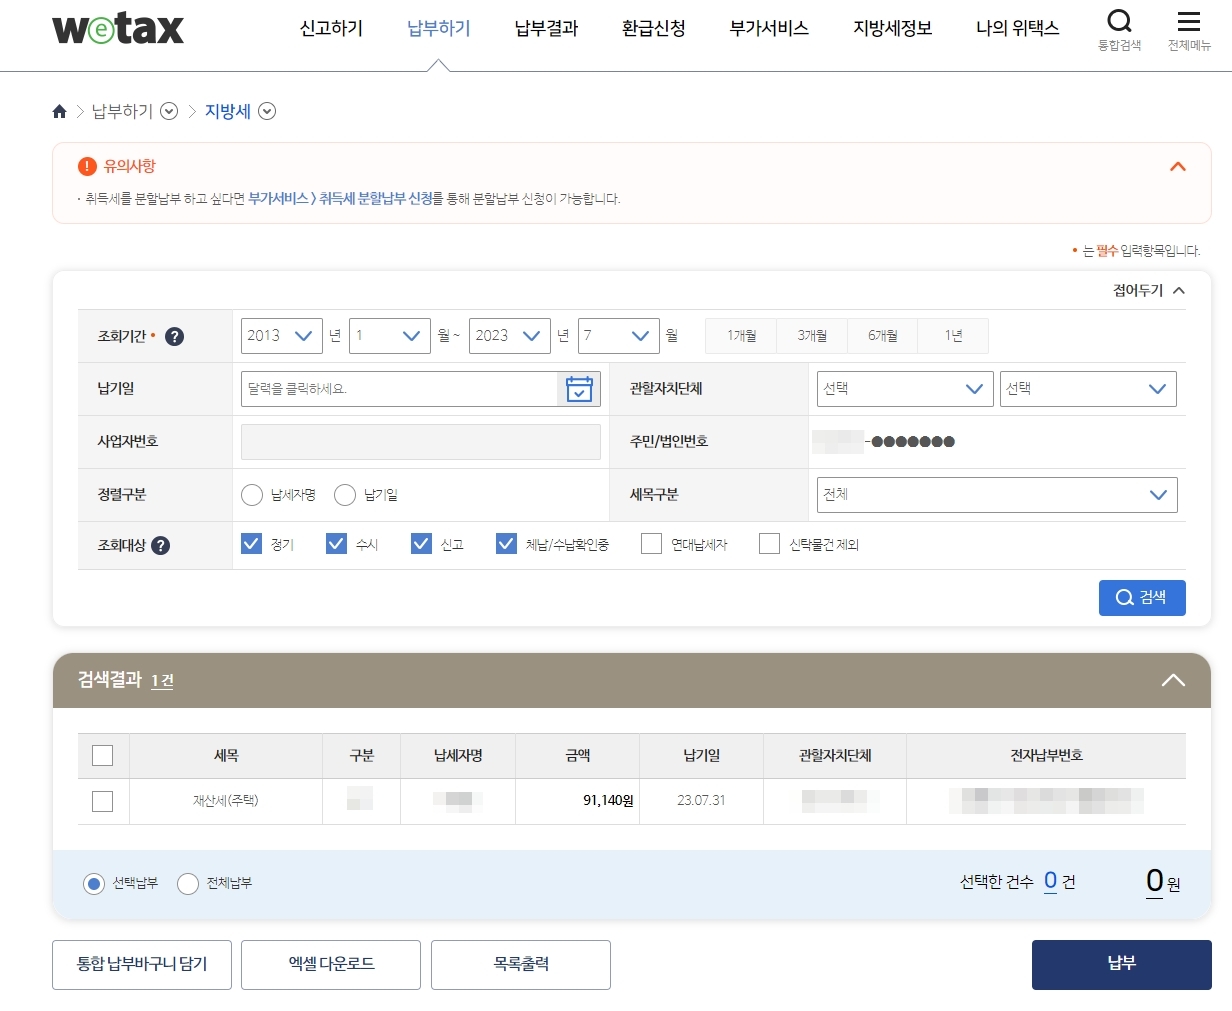1232x1011 pixels.
Task: Collapse the 유의사항 notice panel chevron
Action: pos(1178,167)
